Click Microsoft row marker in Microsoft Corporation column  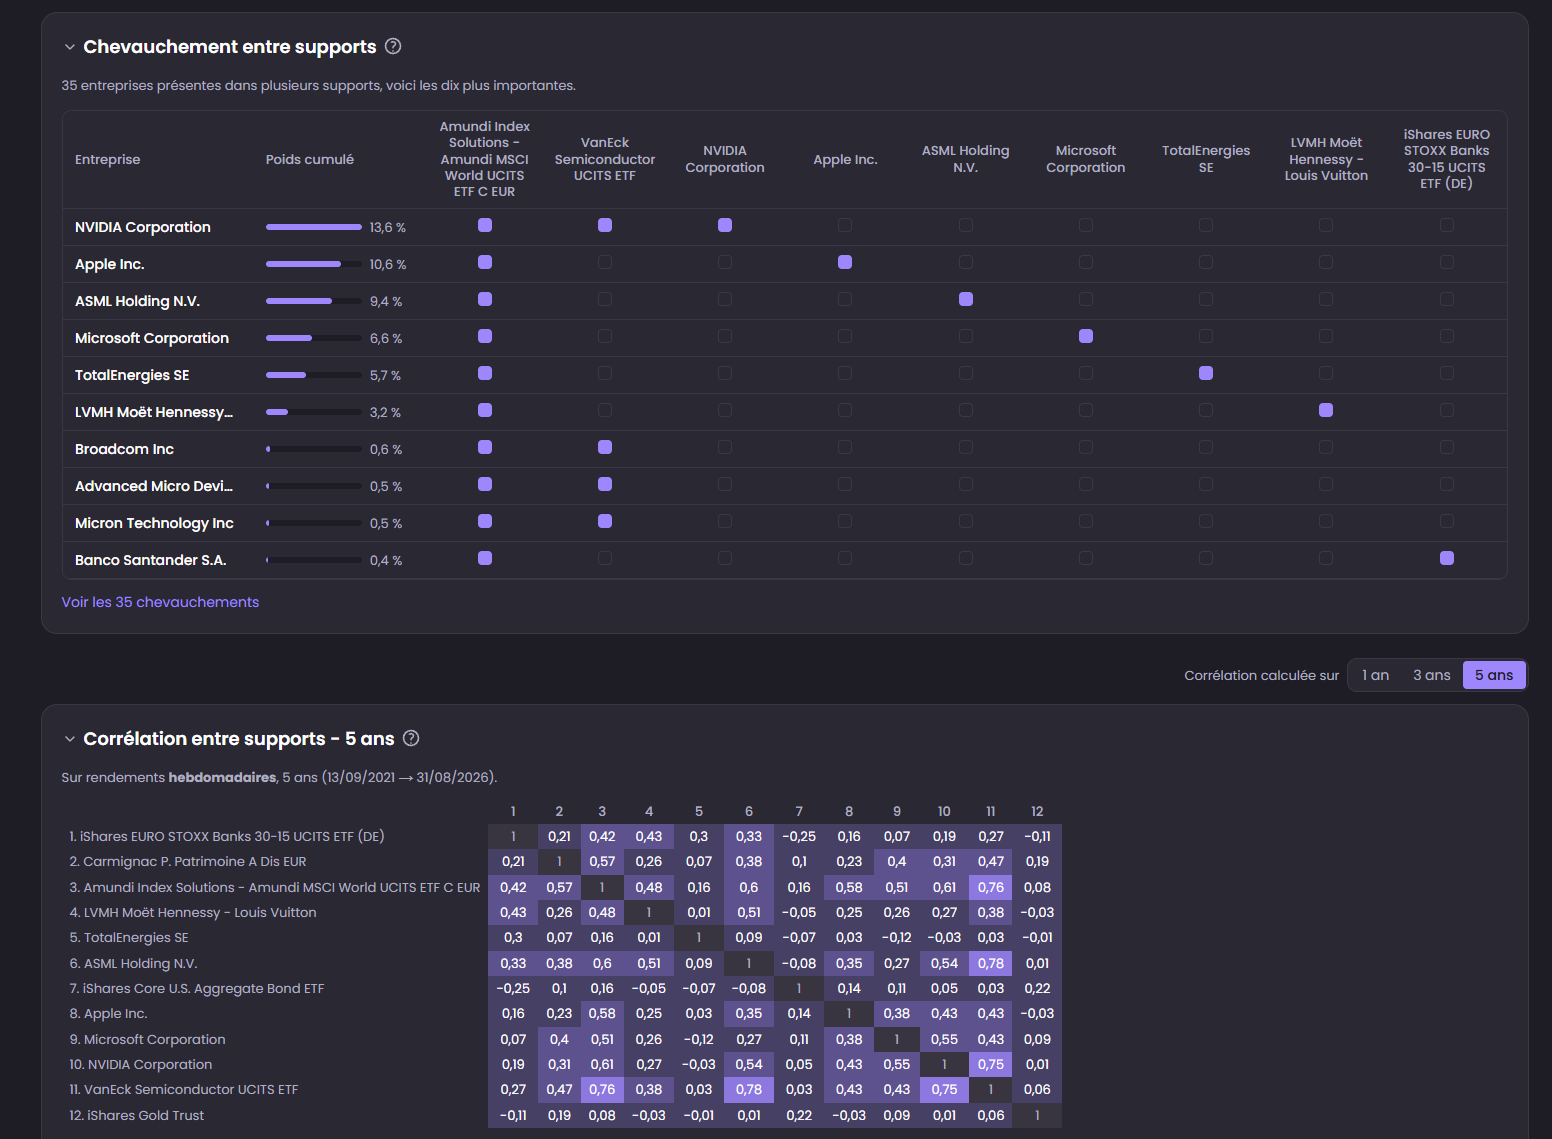pyautogui.click(x=1086, y=336)
